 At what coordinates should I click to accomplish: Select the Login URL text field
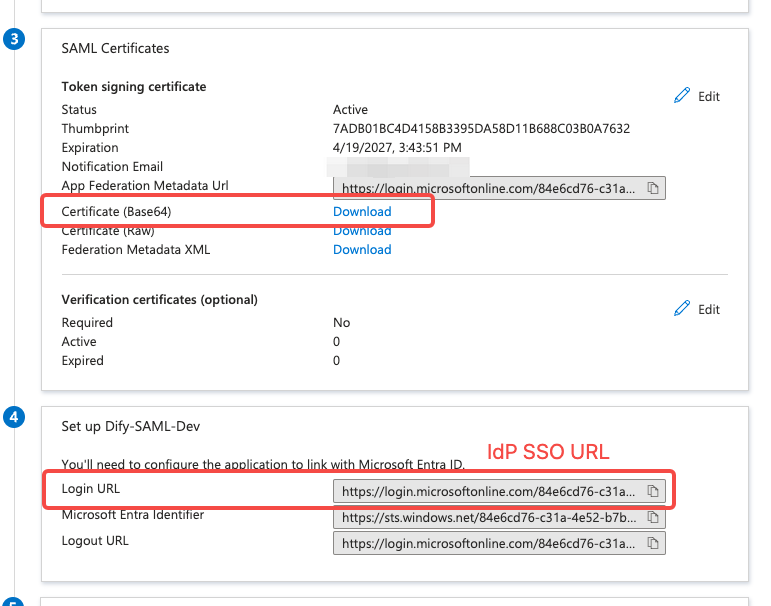coord(499,491)
